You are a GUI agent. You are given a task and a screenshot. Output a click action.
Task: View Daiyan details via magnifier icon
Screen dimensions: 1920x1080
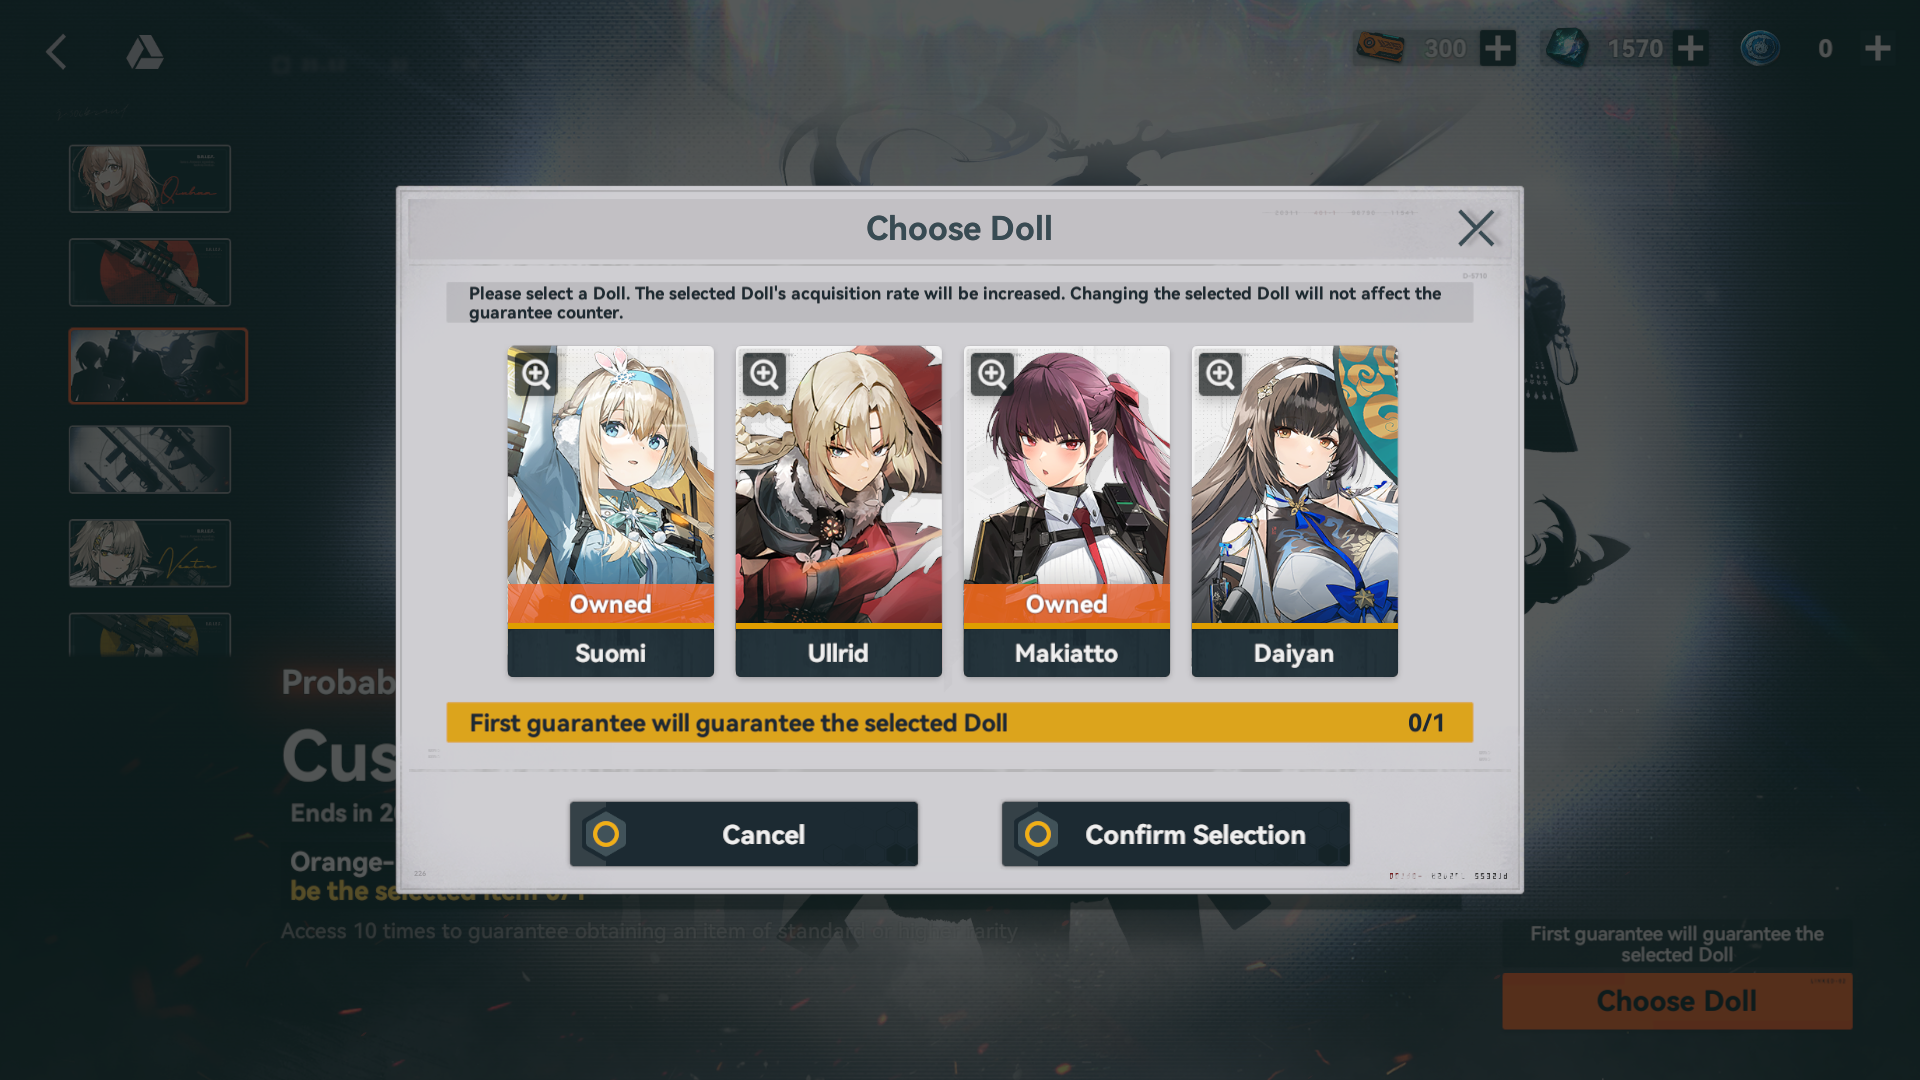coord(1221,375)
